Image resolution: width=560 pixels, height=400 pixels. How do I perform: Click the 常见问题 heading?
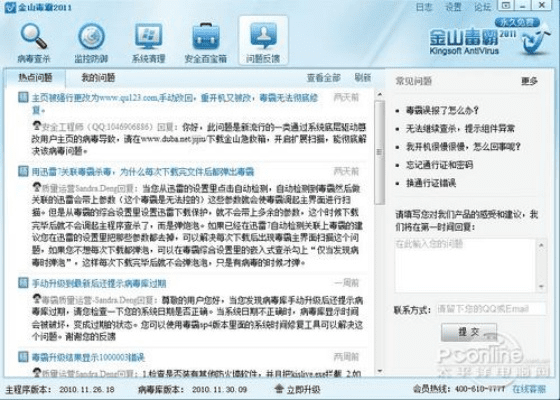click(414, 81)
